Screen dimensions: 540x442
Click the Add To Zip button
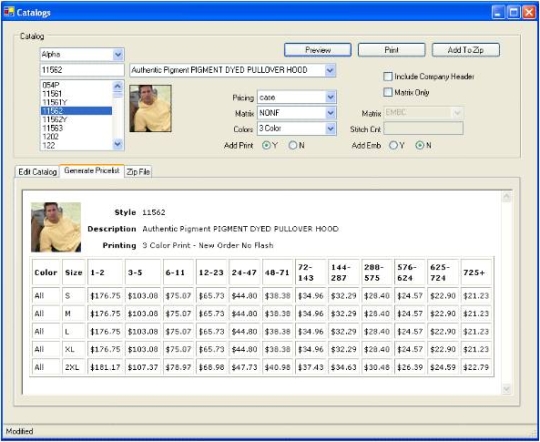[466, 50]
